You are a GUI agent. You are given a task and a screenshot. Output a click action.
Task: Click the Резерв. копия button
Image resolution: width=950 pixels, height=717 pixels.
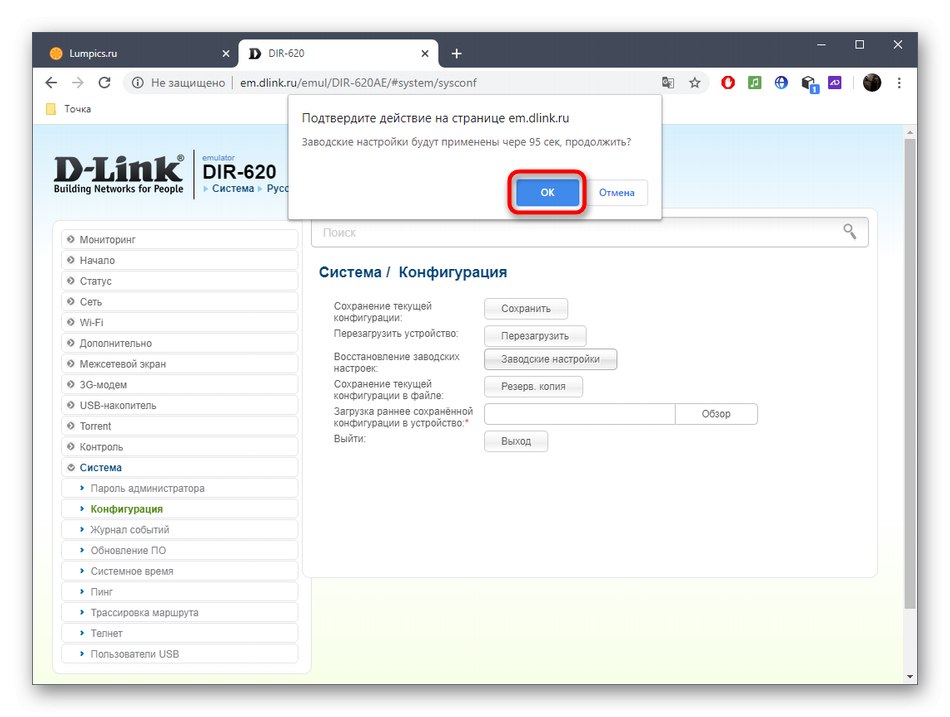click(x=533, y=386)
